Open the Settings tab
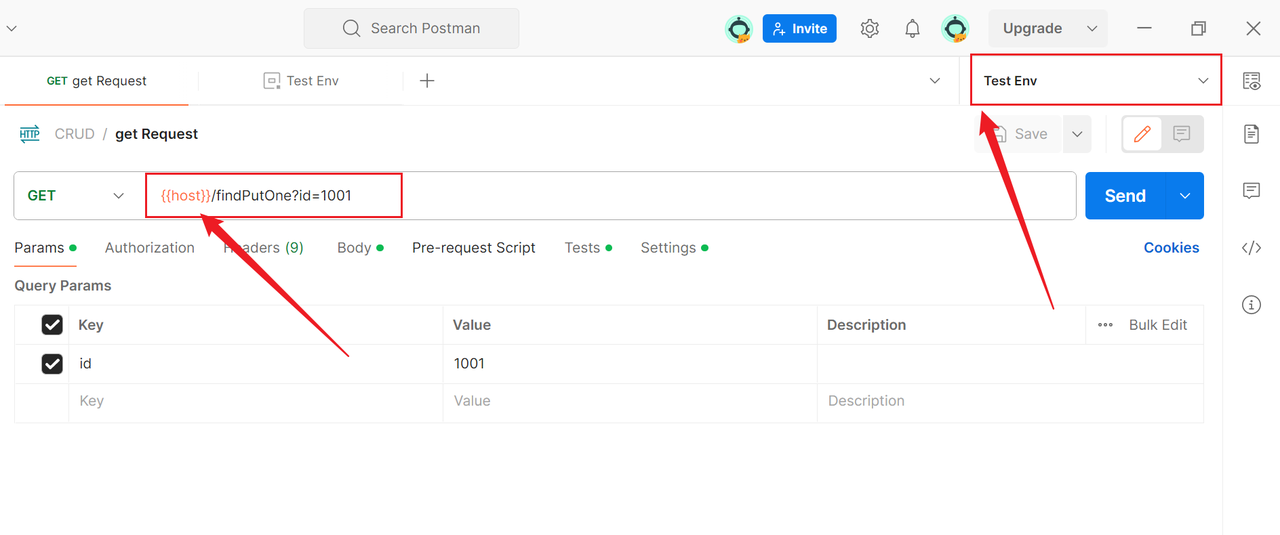The height and width of the screenshot is (535, 1280). coord(674,248)
